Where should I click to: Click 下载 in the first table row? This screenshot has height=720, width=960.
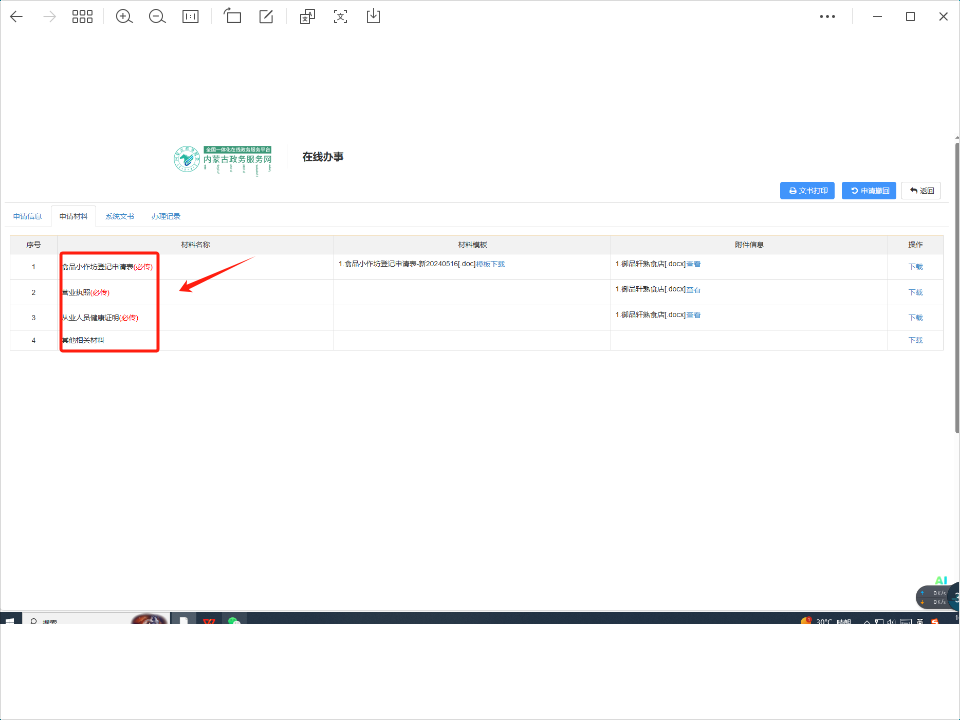(x=915, y=267)
